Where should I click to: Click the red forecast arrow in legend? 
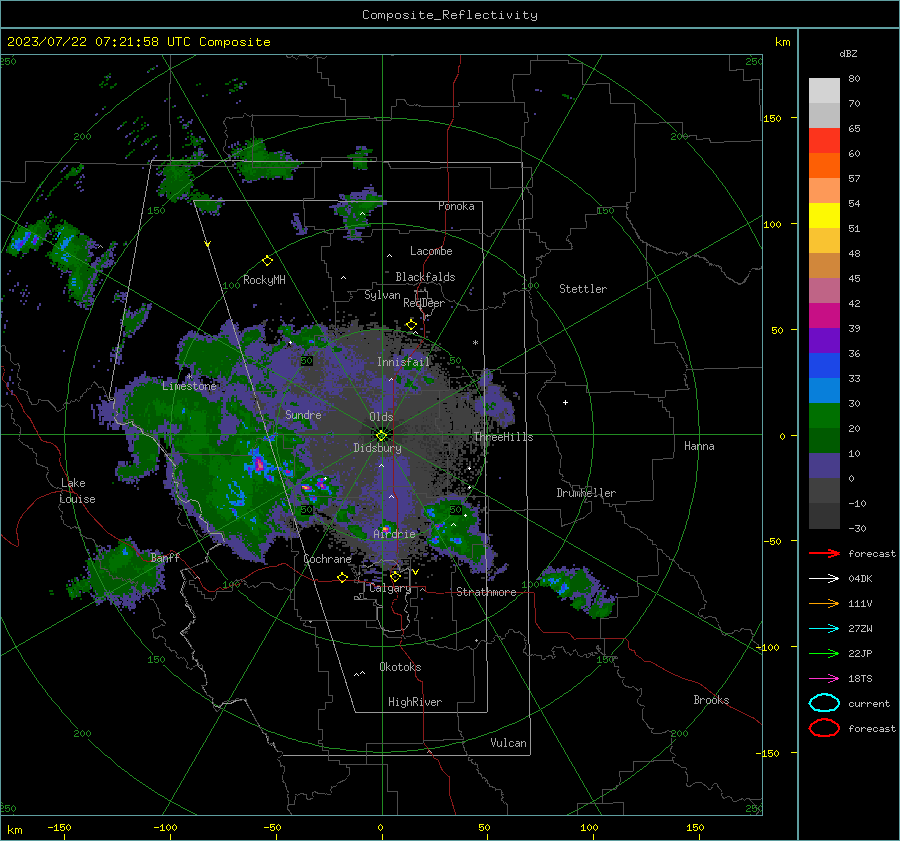[x=824, y=553]
